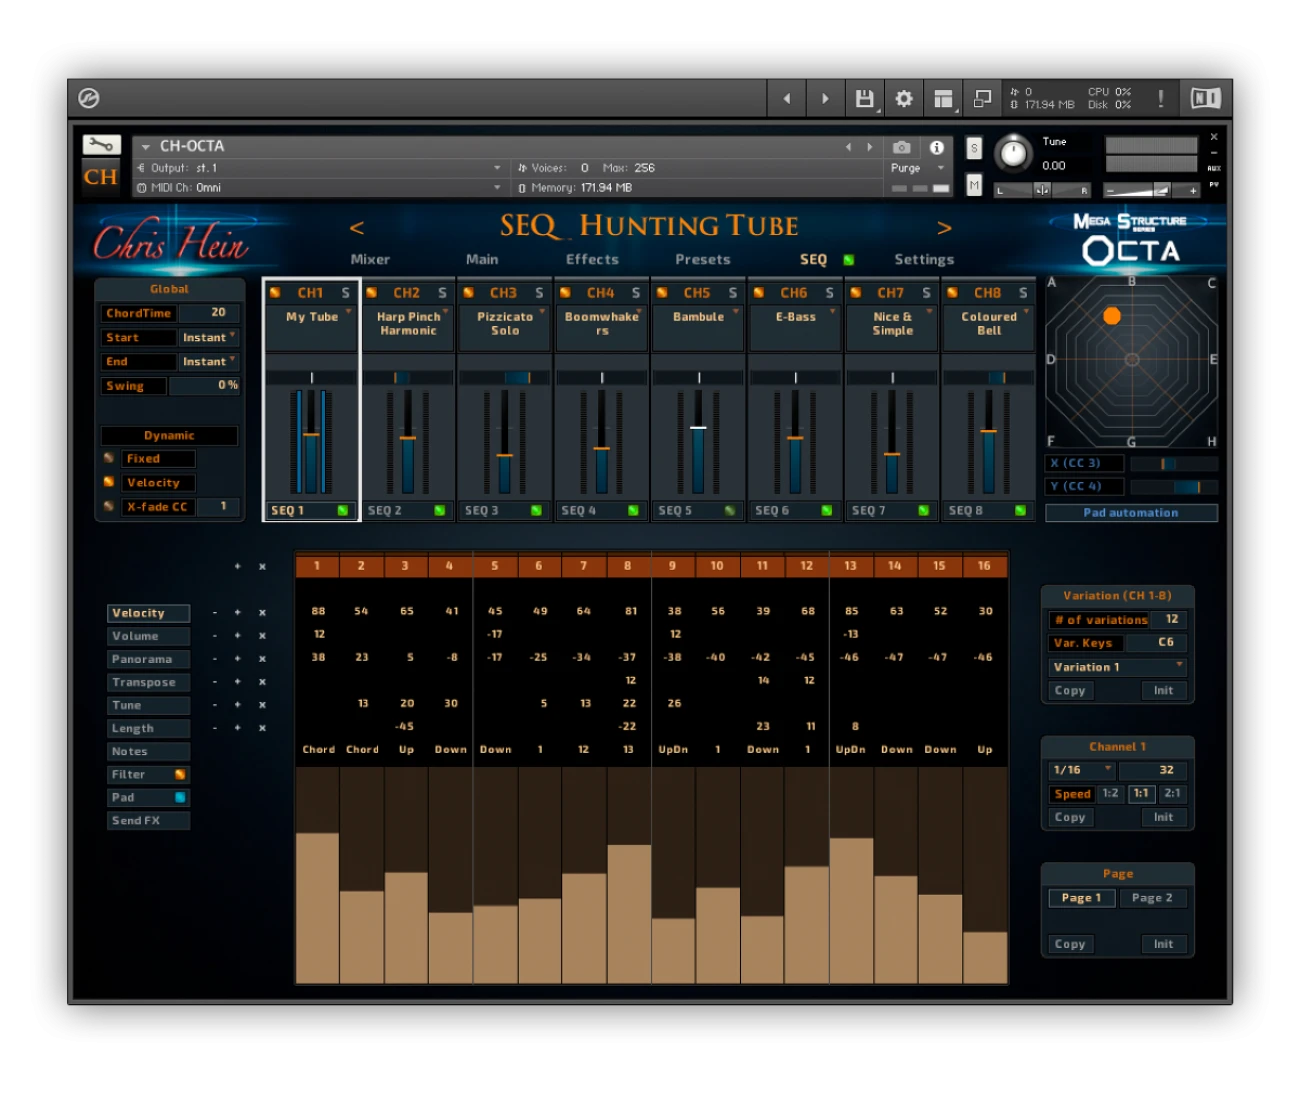Enable Velocity dynamic mode
1300x1093 pixels.
point(109,482)
